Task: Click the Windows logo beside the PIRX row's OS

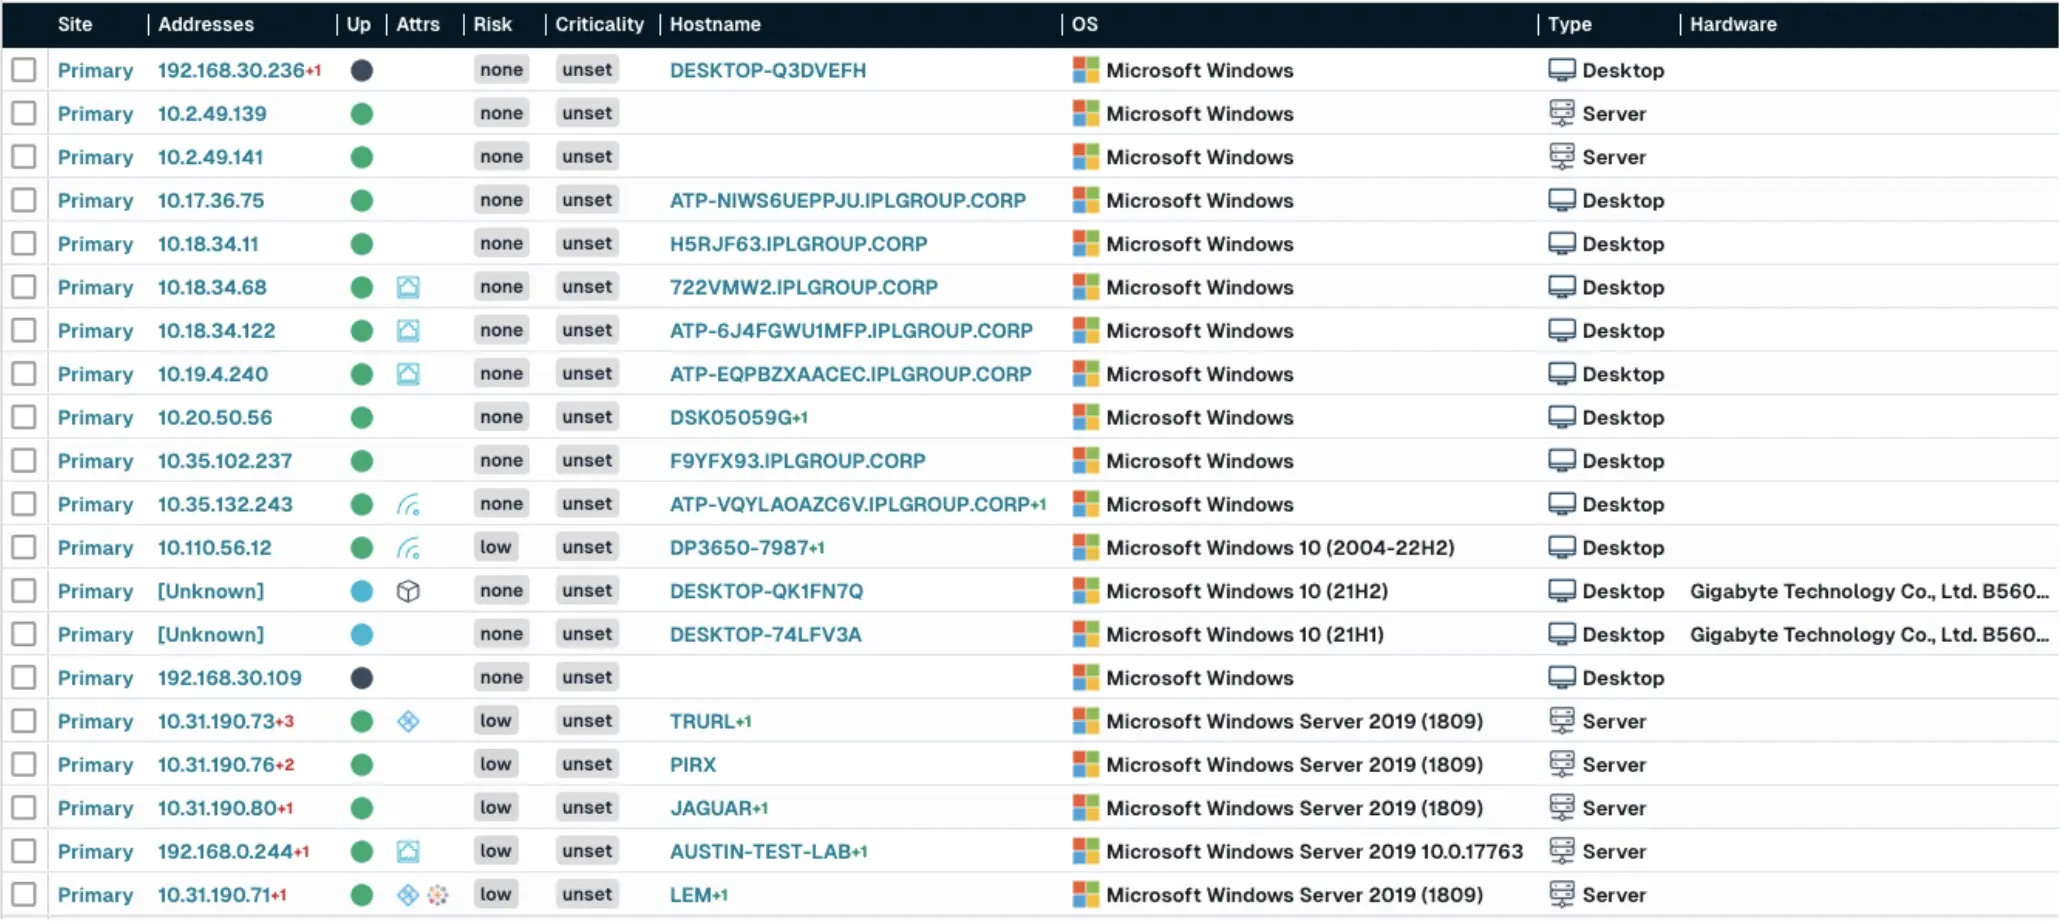Action: (1085, 765)
